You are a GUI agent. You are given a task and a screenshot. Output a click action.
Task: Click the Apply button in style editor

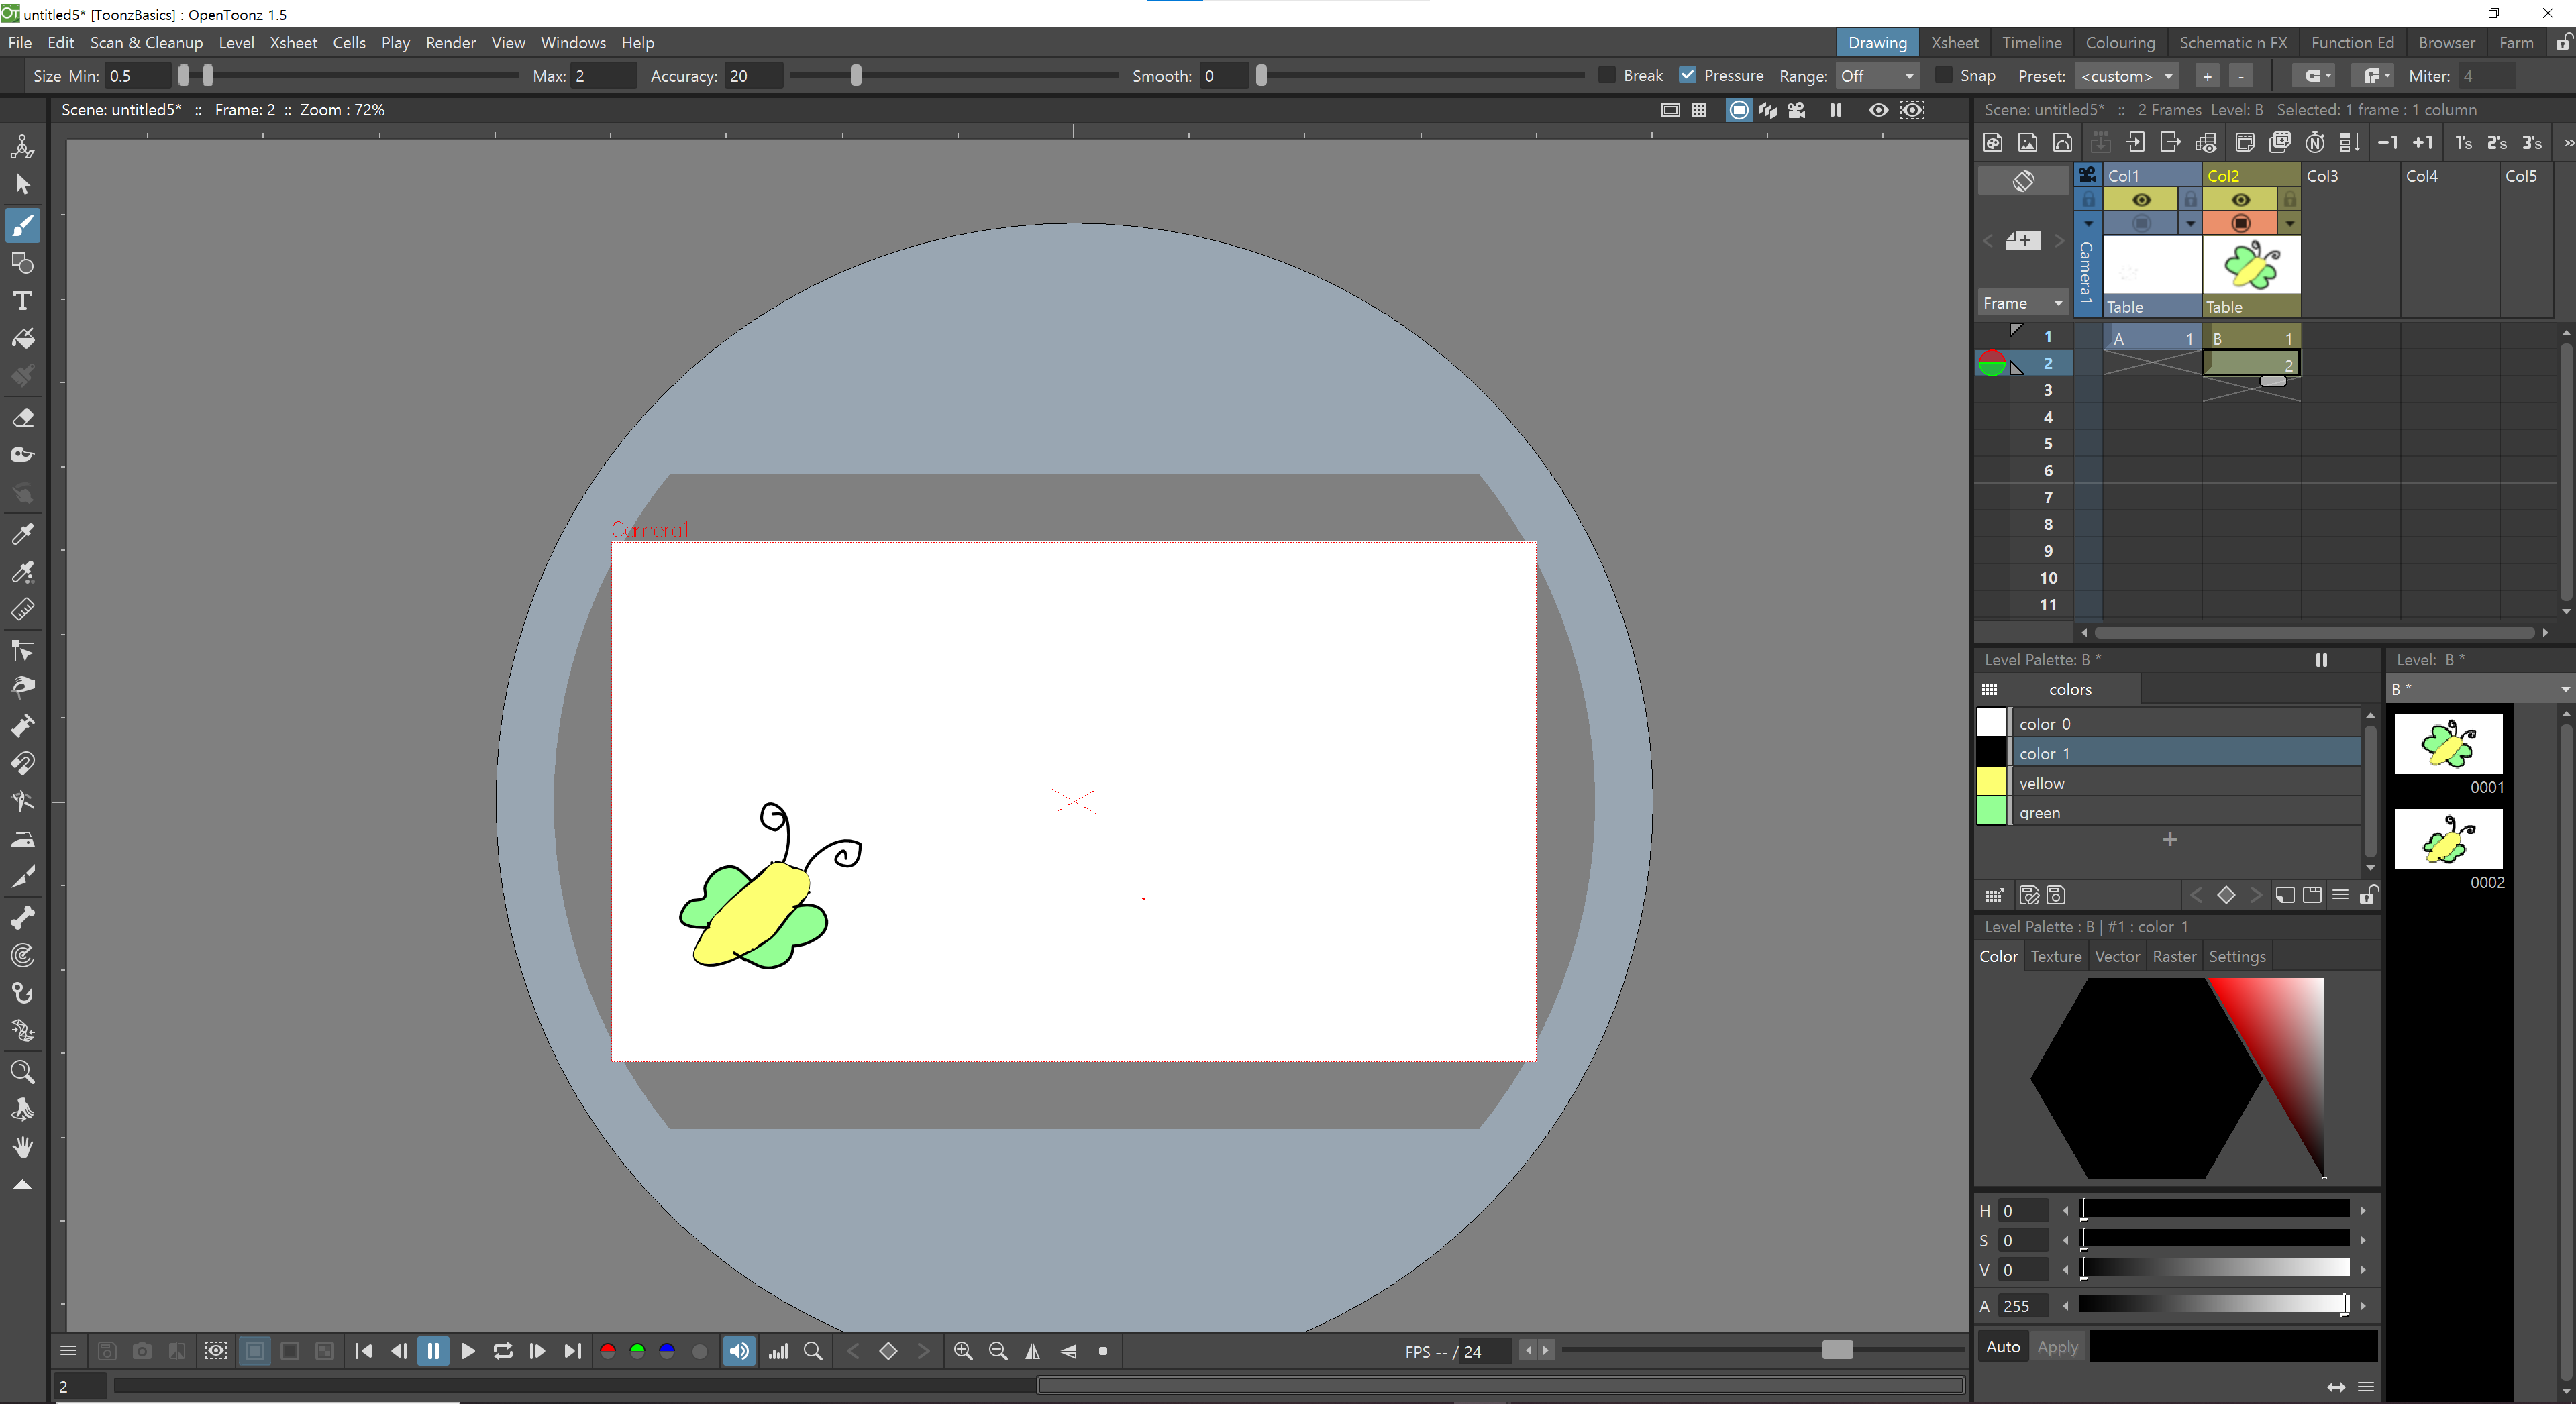pyautogui.click(x=2057, y=1347)
